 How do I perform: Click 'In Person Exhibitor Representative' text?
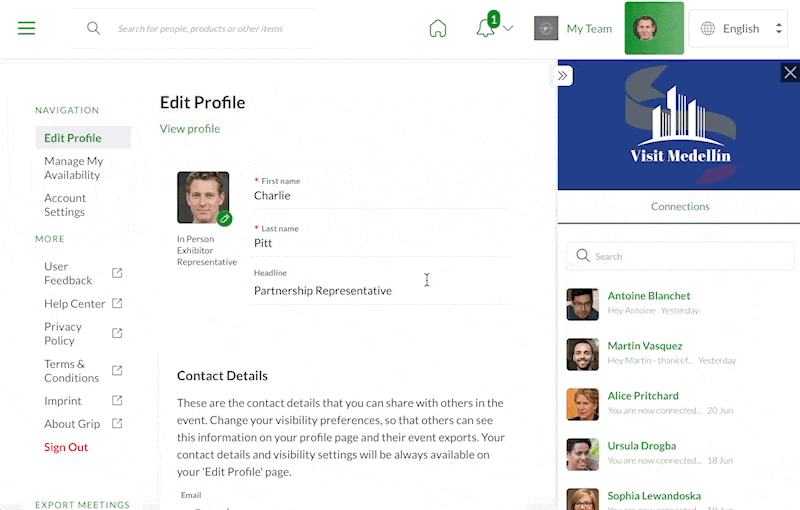click(x=207, y=250)
